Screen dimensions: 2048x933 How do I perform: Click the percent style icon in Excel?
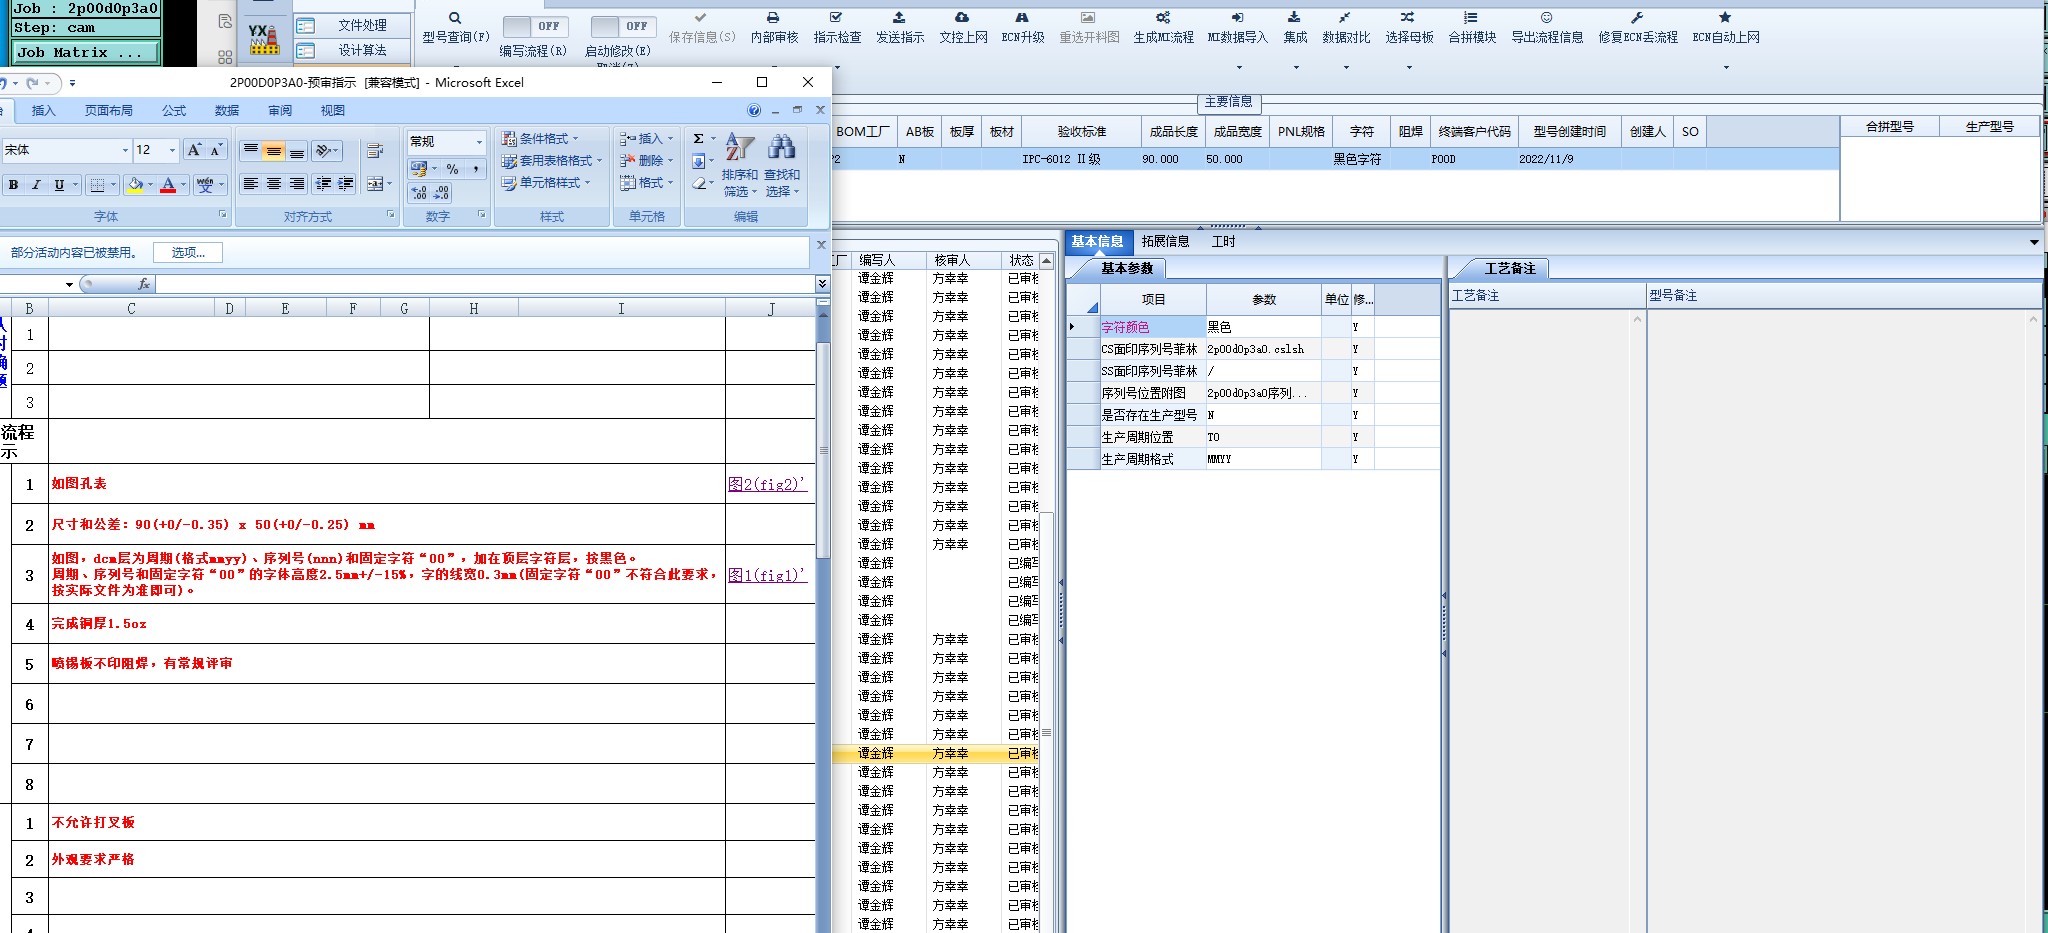pyautogui.click(x=452, y=169)
